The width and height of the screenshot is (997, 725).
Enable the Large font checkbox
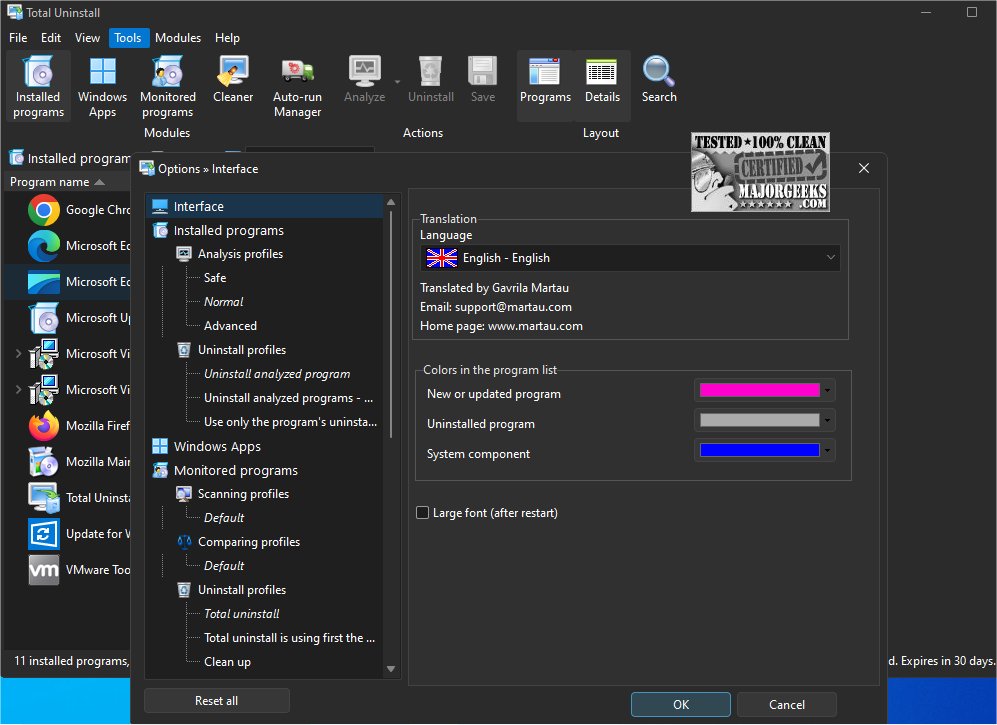pyautogui.click(x=422, y=513)
